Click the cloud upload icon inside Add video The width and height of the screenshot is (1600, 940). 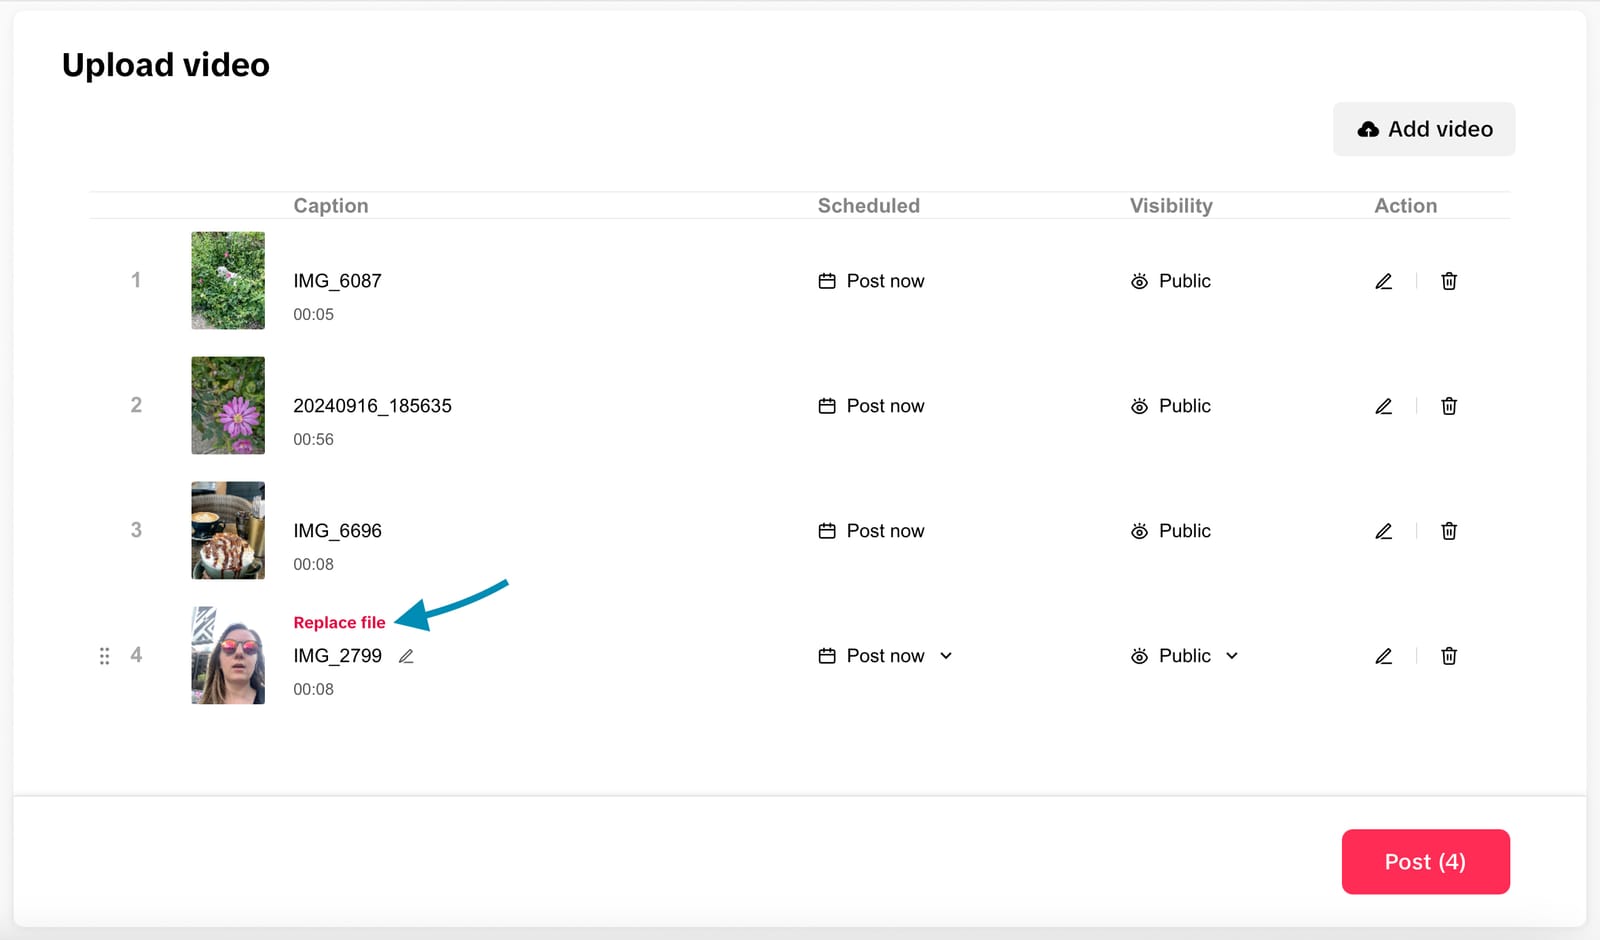(x=1369, y=128)
